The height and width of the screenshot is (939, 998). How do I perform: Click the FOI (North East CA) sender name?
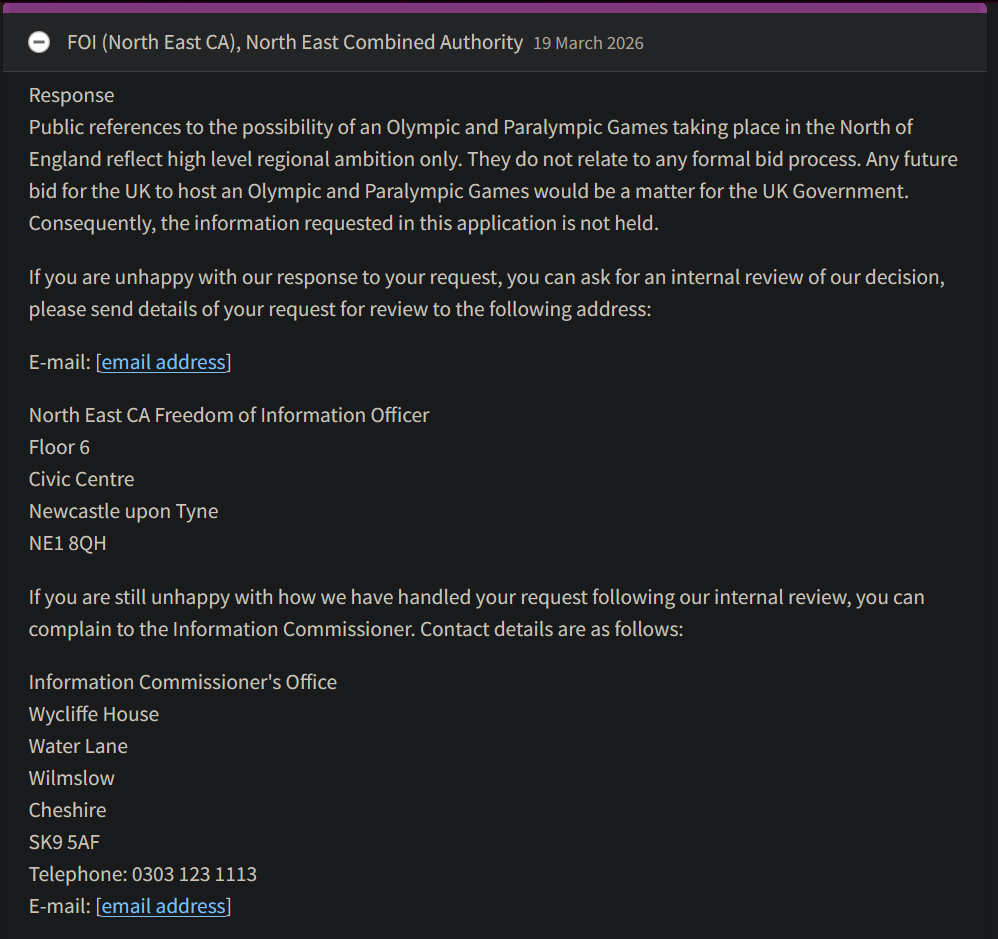[295, 43]
